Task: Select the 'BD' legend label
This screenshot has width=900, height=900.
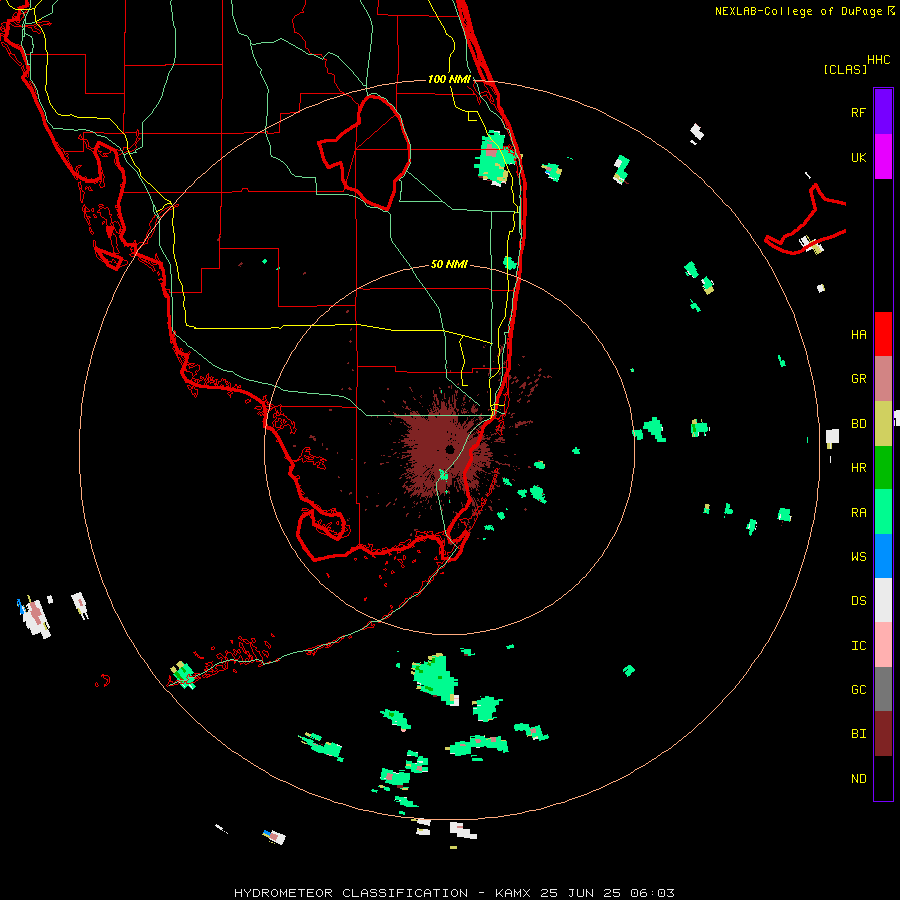Action: click(x=858, y=424)
